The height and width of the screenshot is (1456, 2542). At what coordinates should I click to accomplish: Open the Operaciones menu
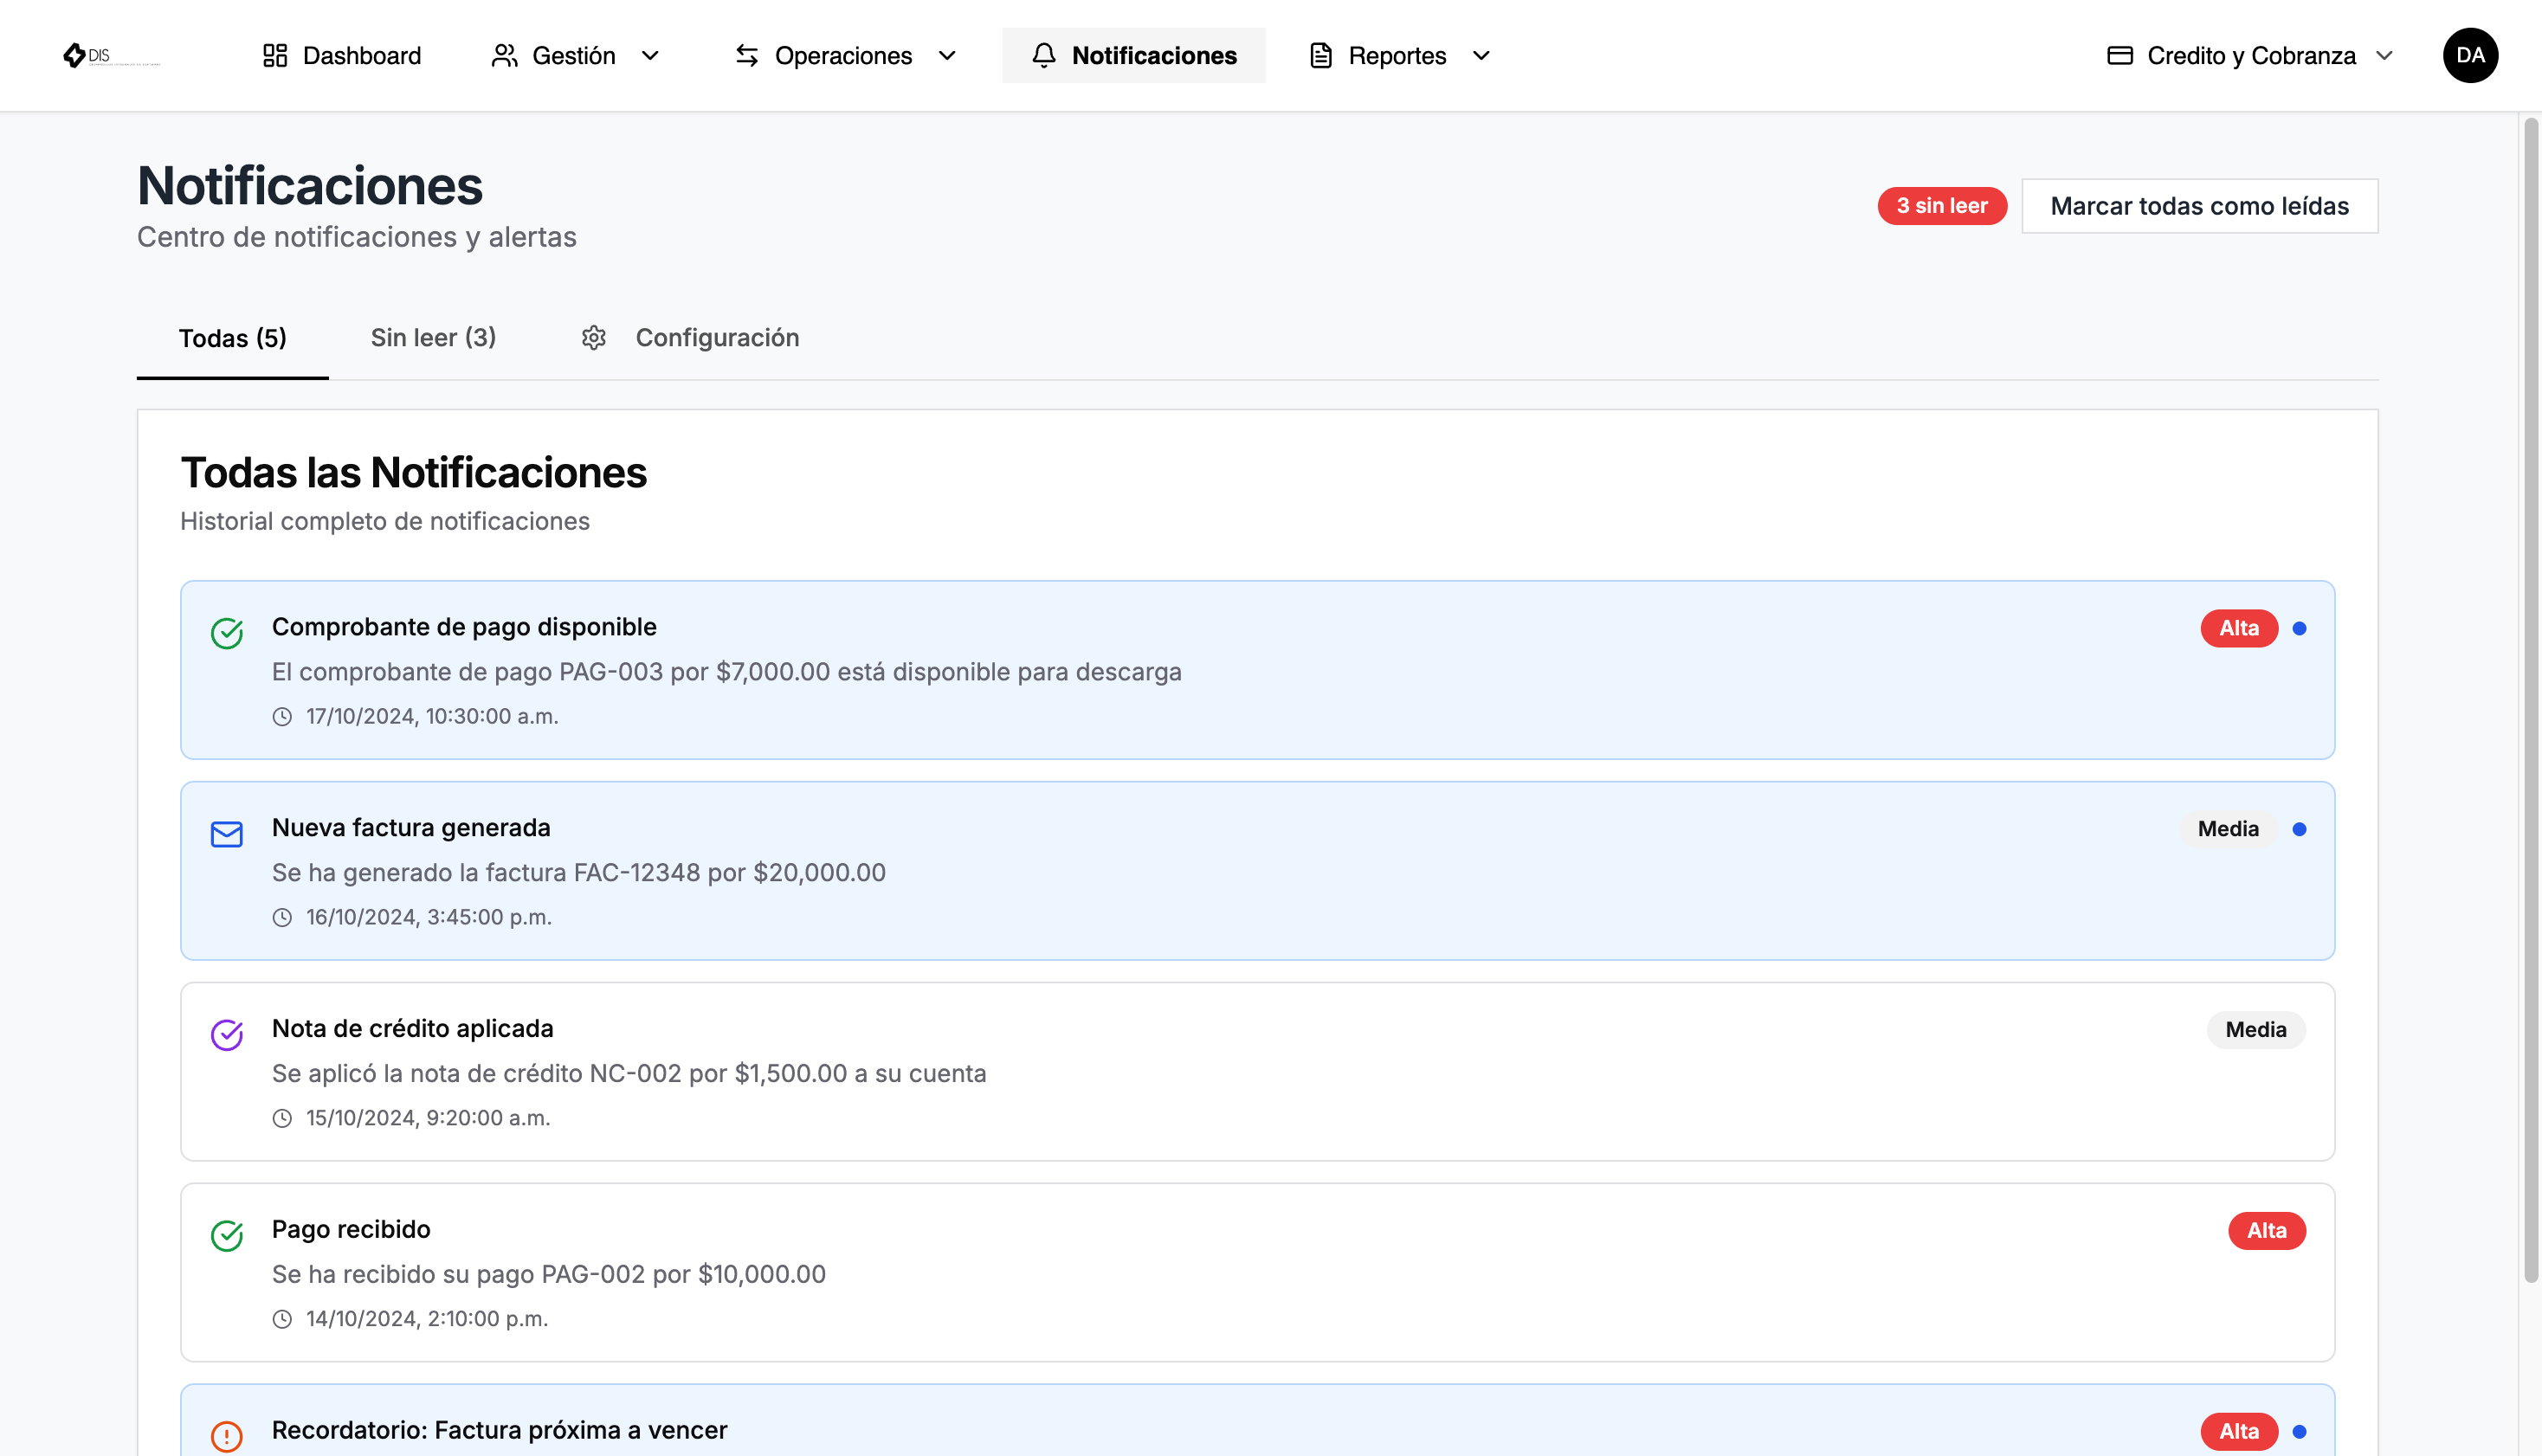click(x=846, y=55)
